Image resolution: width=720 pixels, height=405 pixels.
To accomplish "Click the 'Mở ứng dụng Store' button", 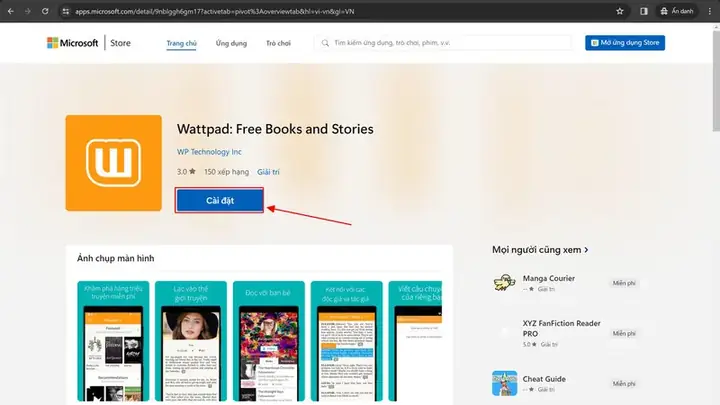I will click(x=625, y=43).
